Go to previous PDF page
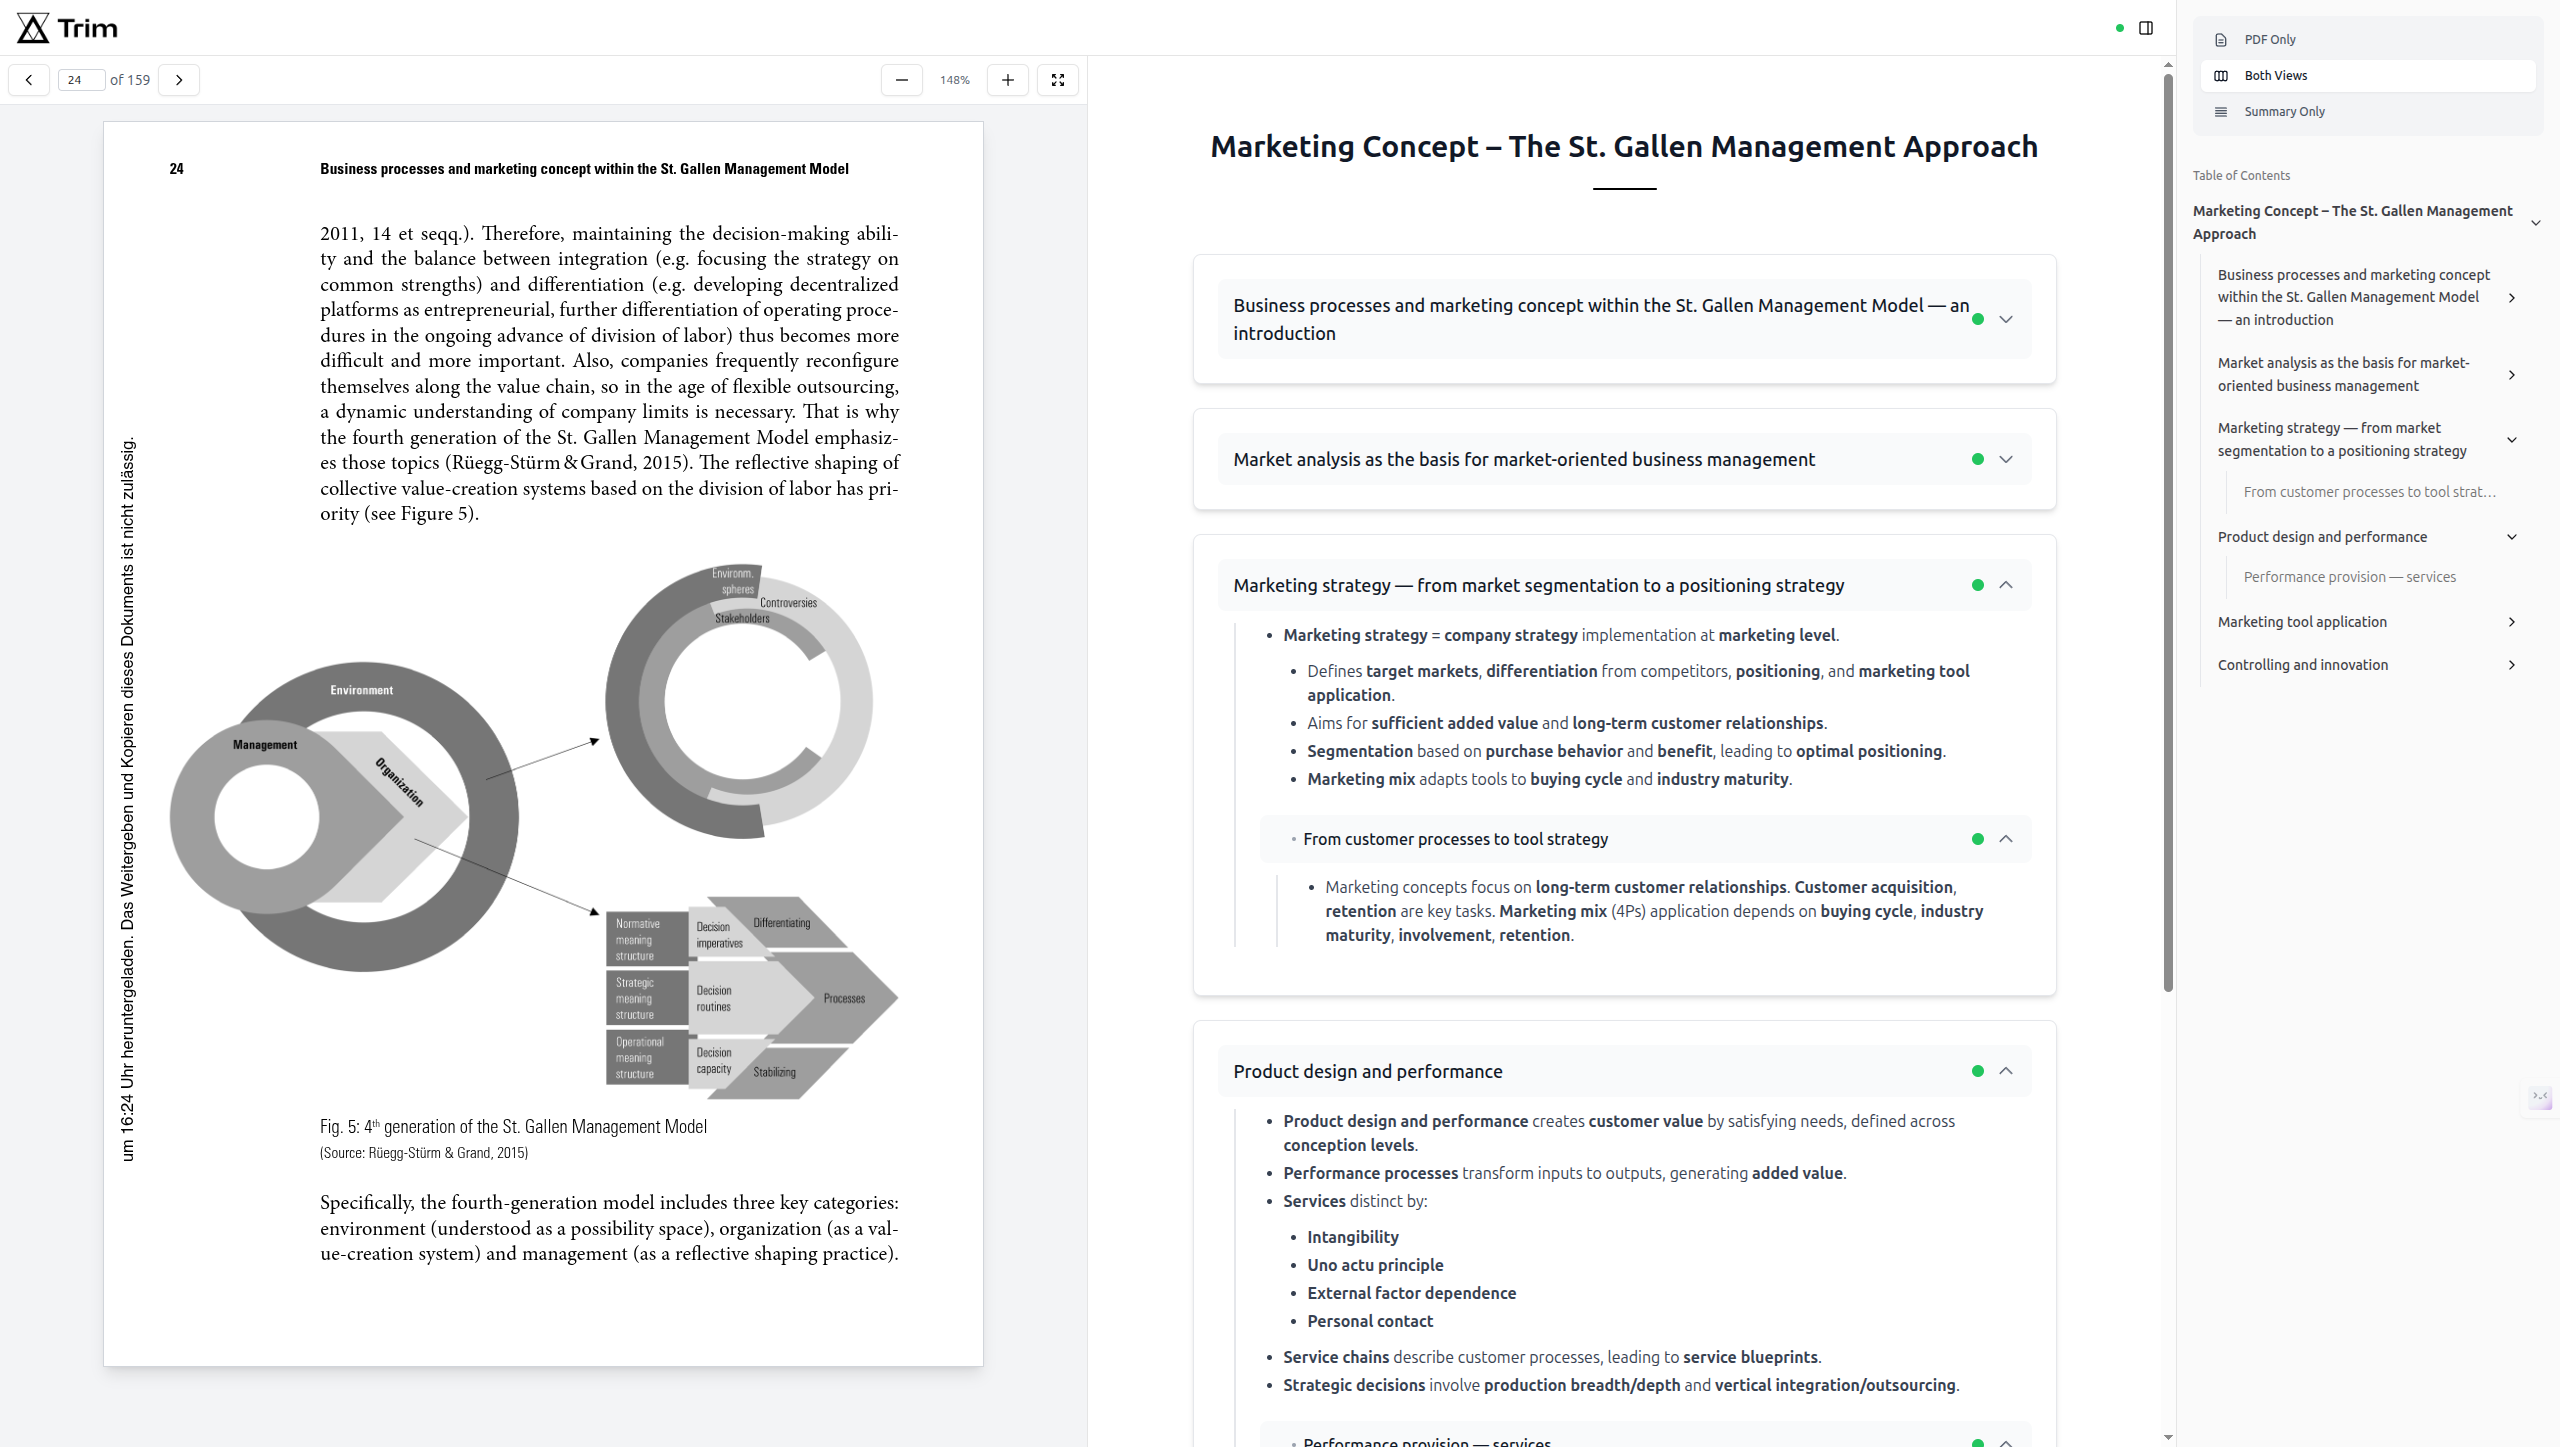Screen dimensions: 2560x1447 (x=29, y=80)
